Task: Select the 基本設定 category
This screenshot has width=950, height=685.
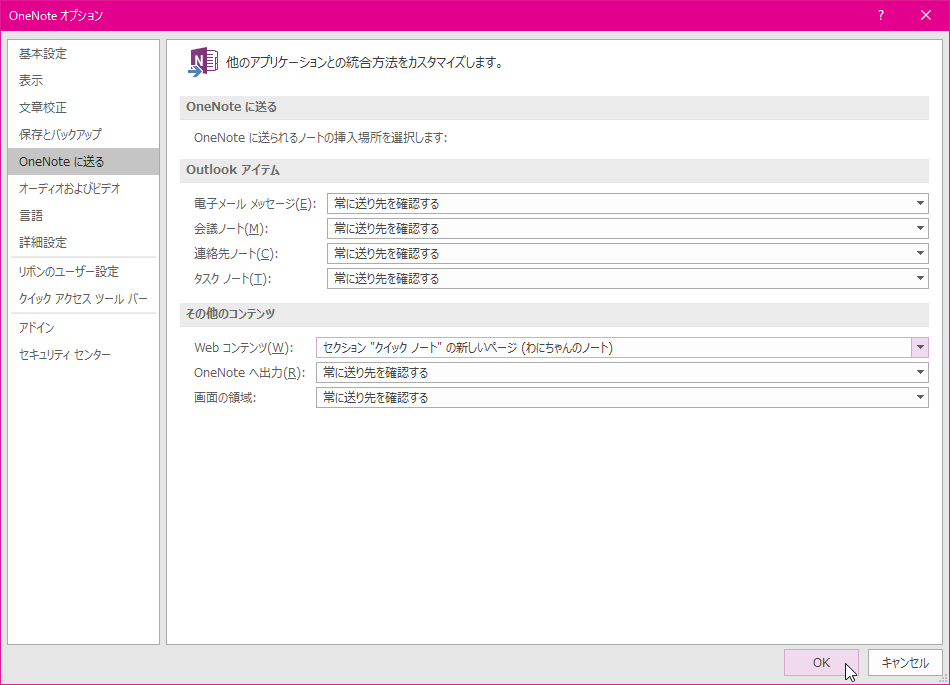Action: tap(84, 54)
